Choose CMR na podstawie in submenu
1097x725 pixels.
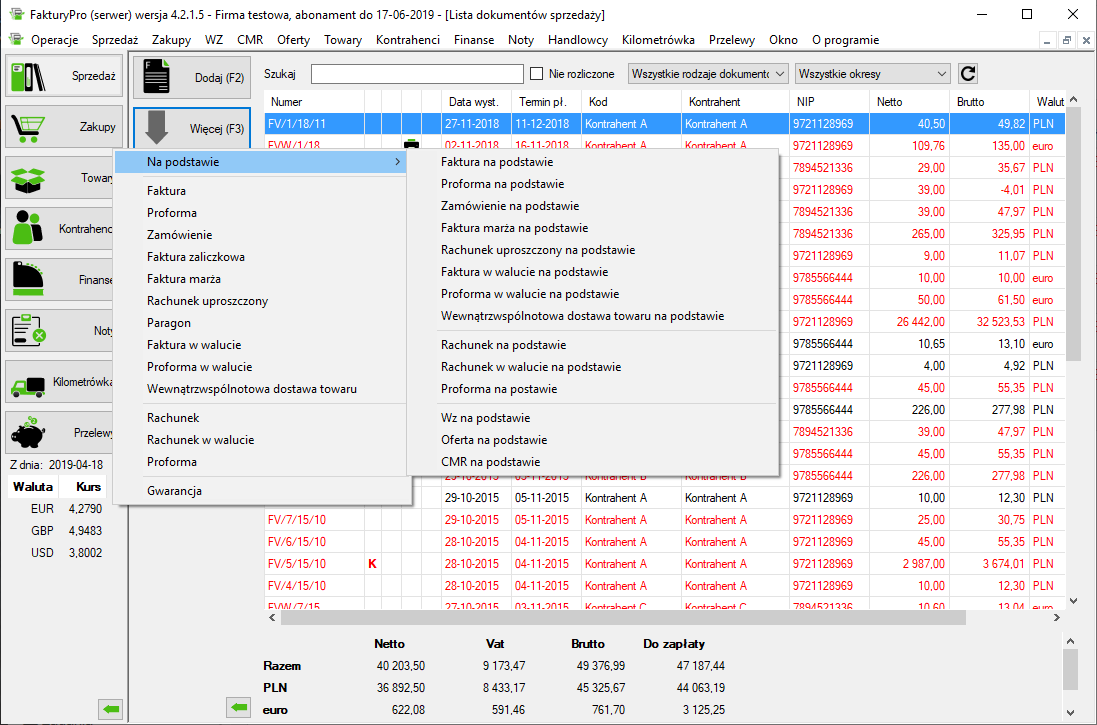tap(490, 462)
